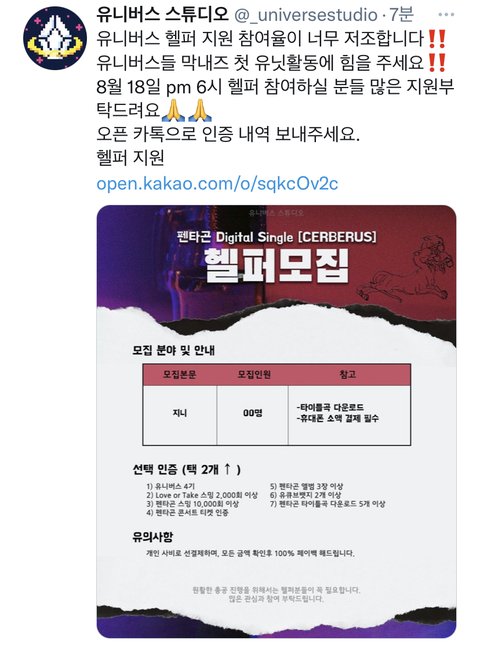This screenshot has height=648, width=480.
Task: Click the 7분 timestamp
Action: [401, 14]
